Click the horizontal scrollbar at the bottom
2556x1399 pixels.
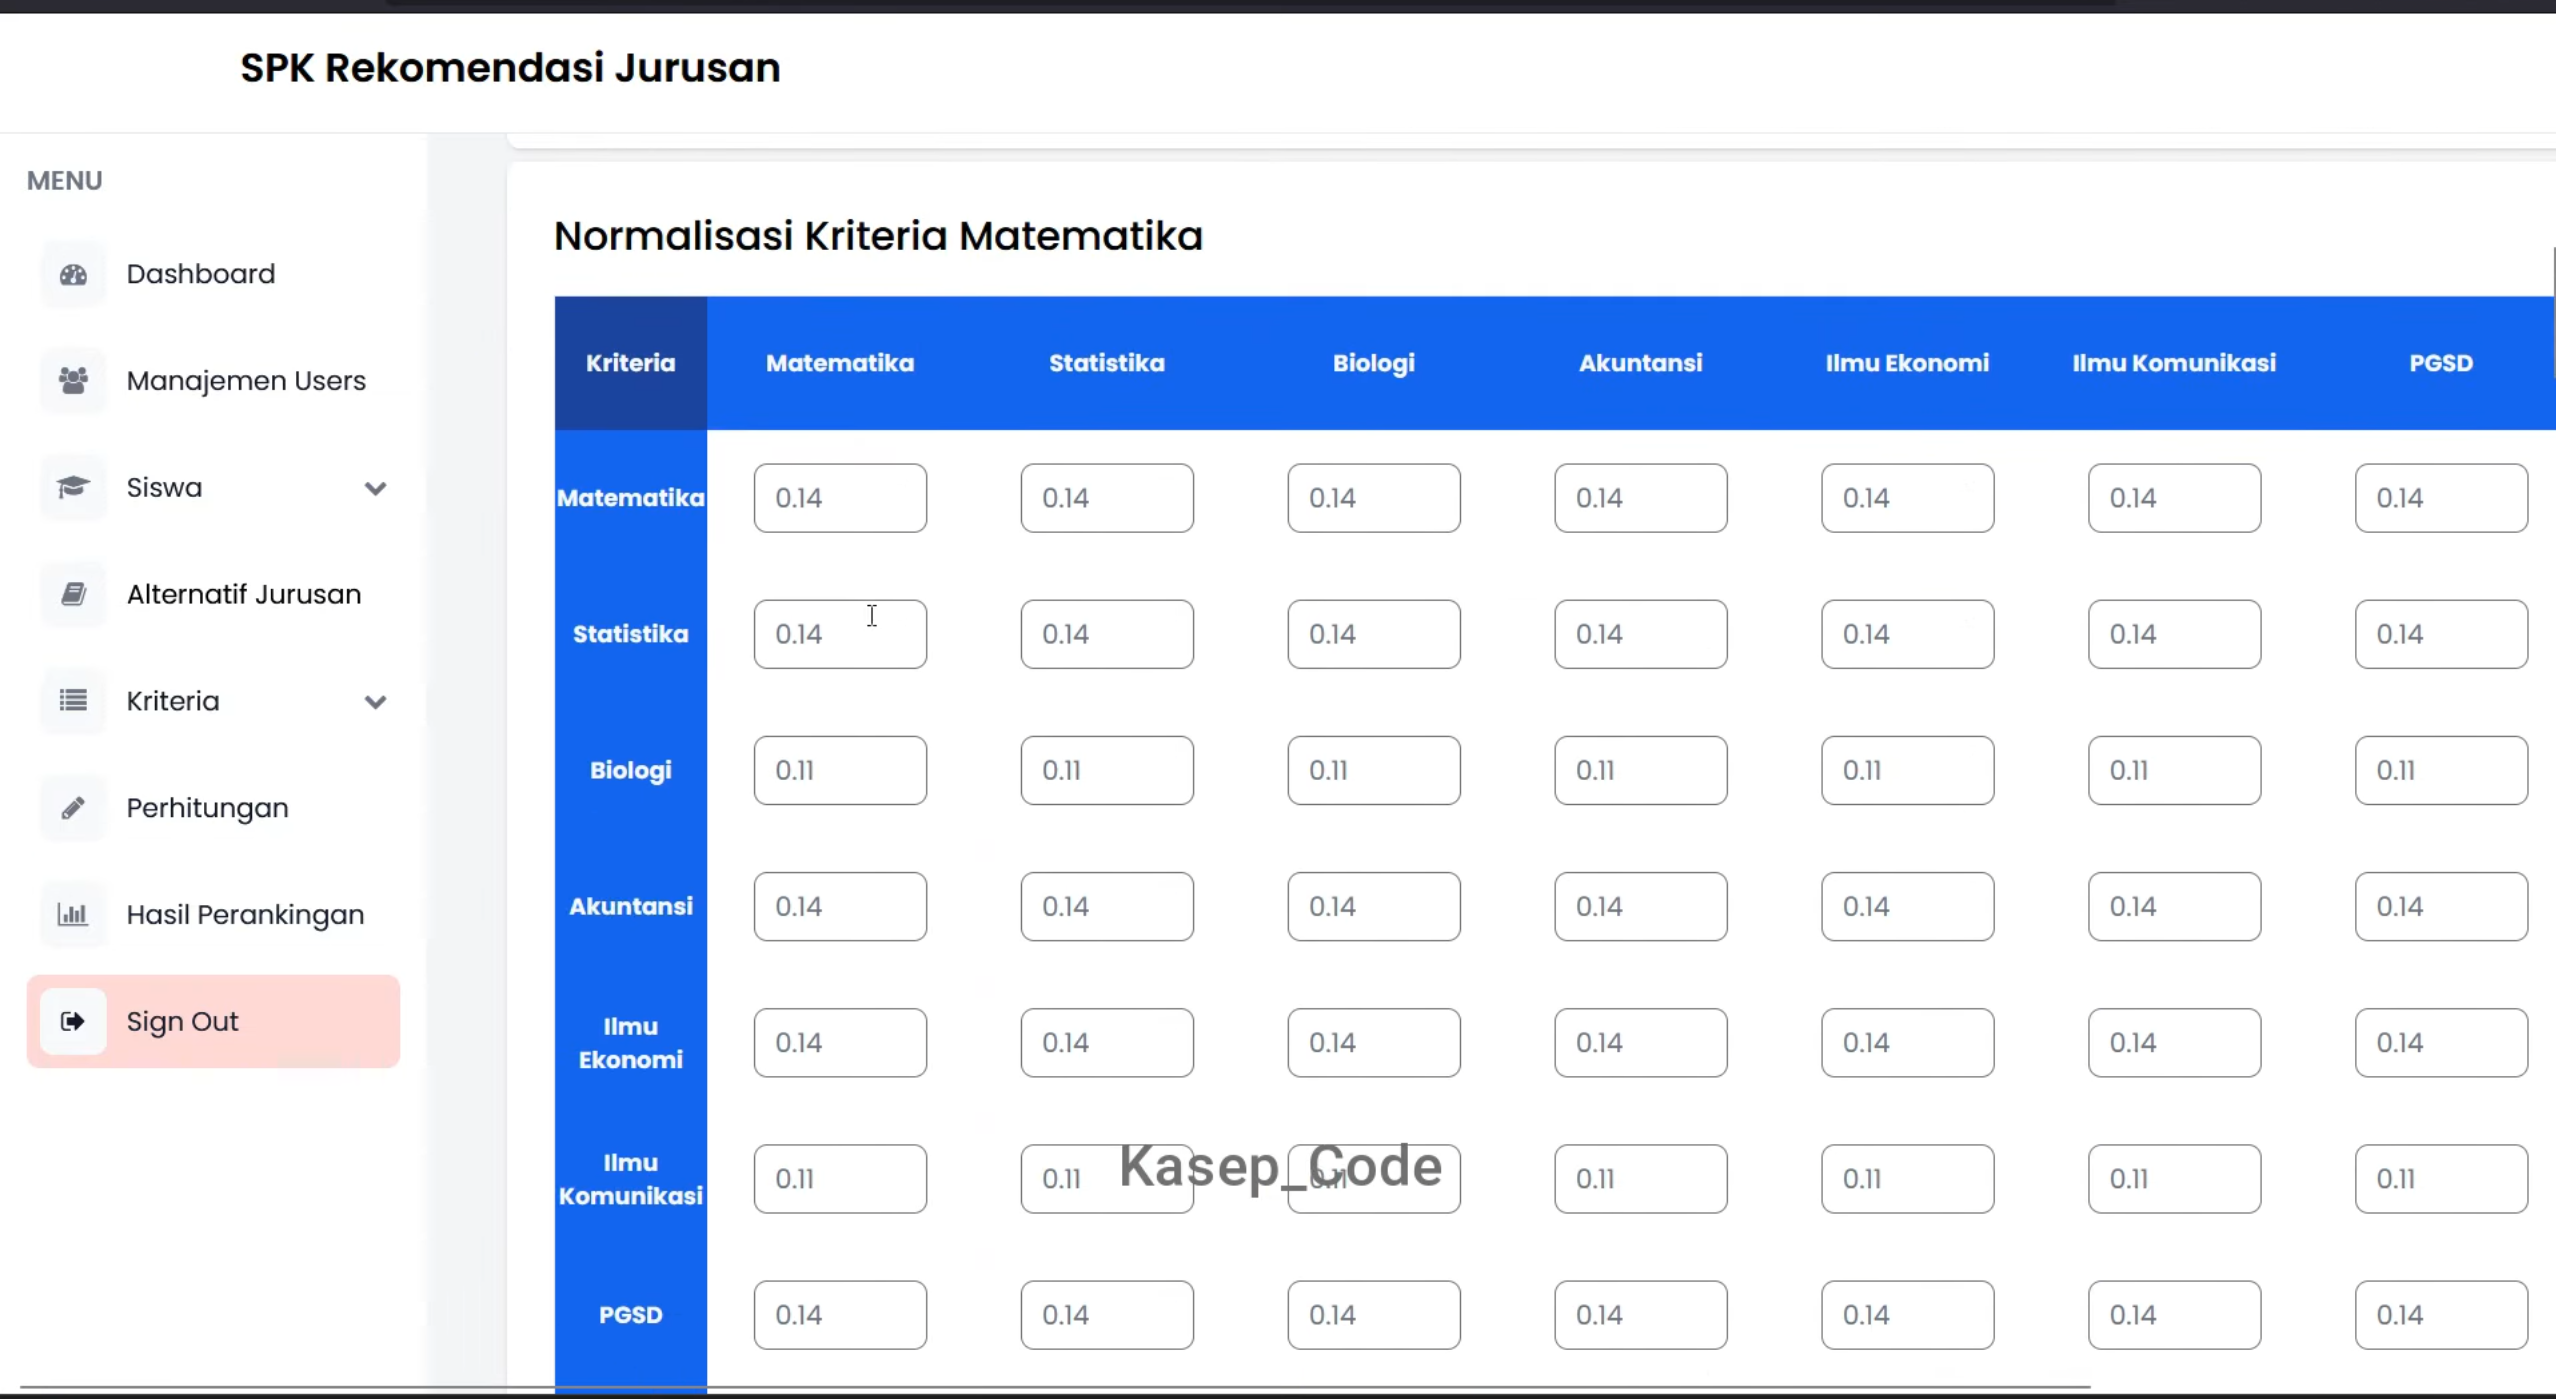(1055, 1388)
